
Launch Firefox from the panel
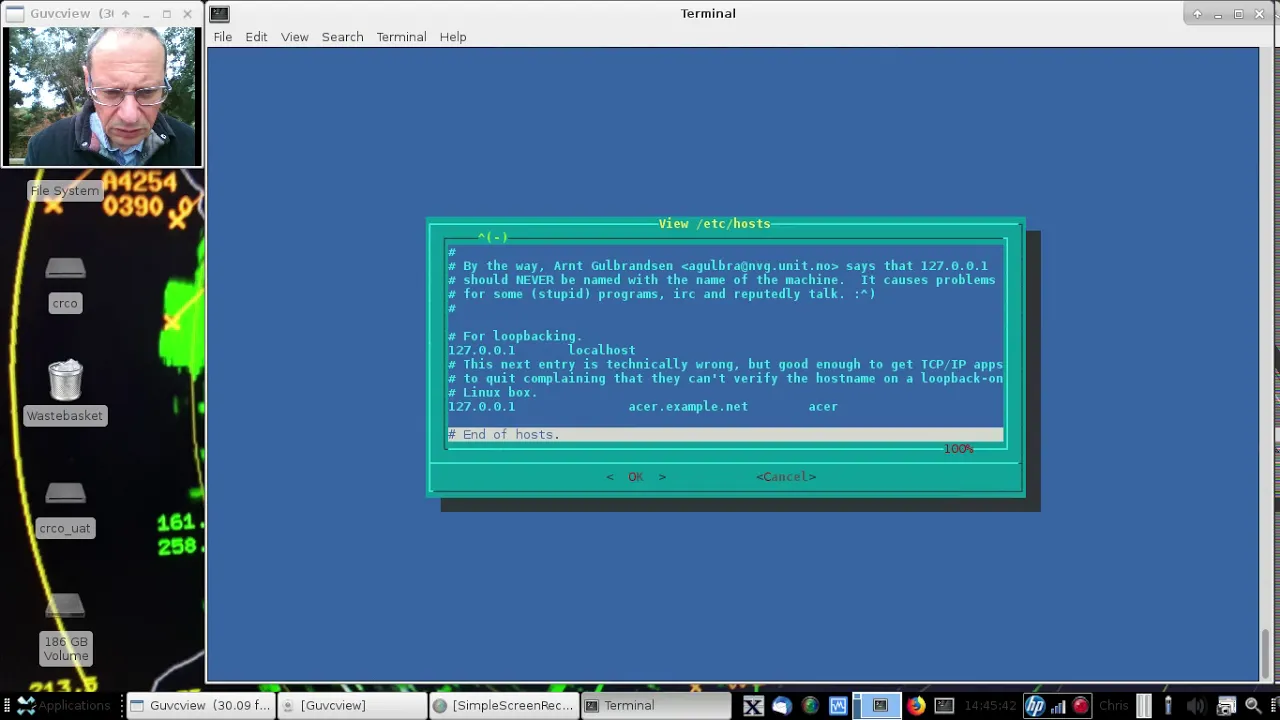click(916, 706)
